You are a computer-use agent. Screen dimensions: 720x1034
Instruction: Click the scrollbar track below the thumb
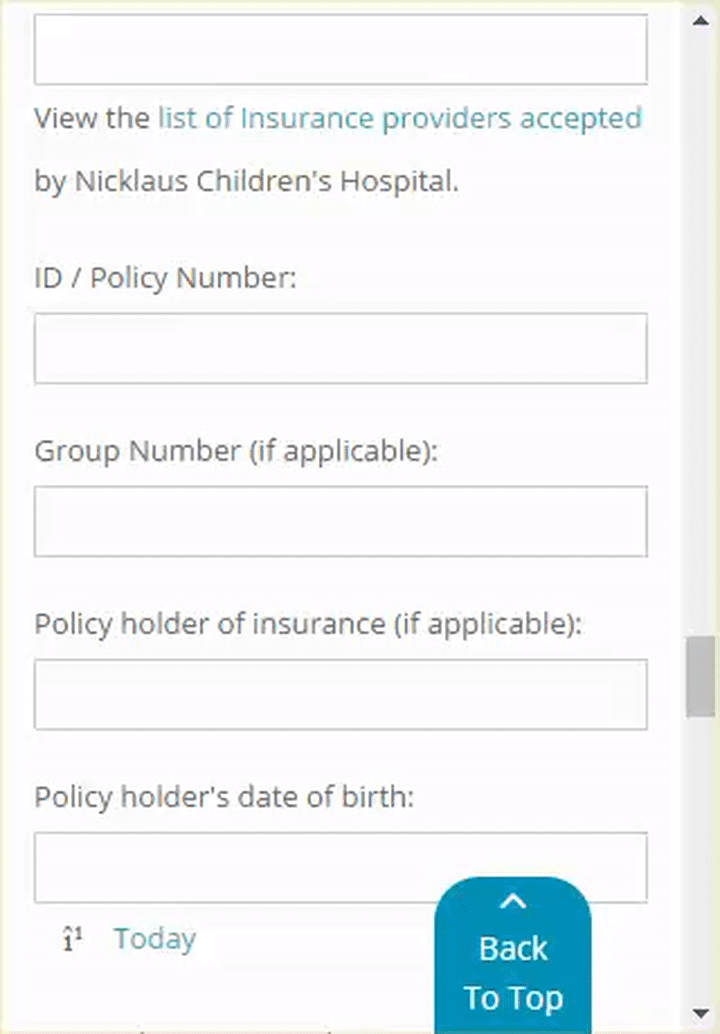pyautogui.click(x=700, y=860)
